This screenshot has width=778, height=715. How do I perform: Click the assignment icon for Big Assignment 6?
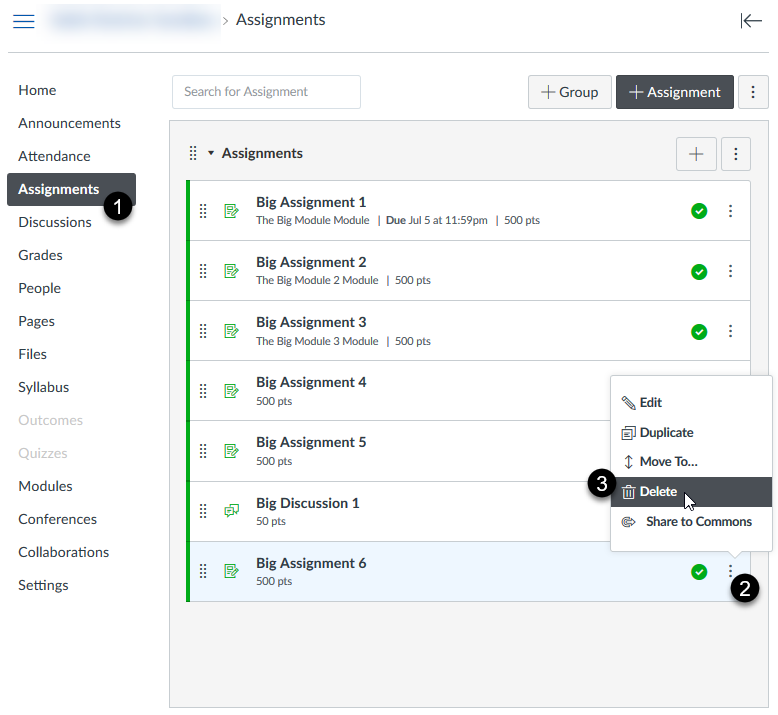[x=231, y=571]
